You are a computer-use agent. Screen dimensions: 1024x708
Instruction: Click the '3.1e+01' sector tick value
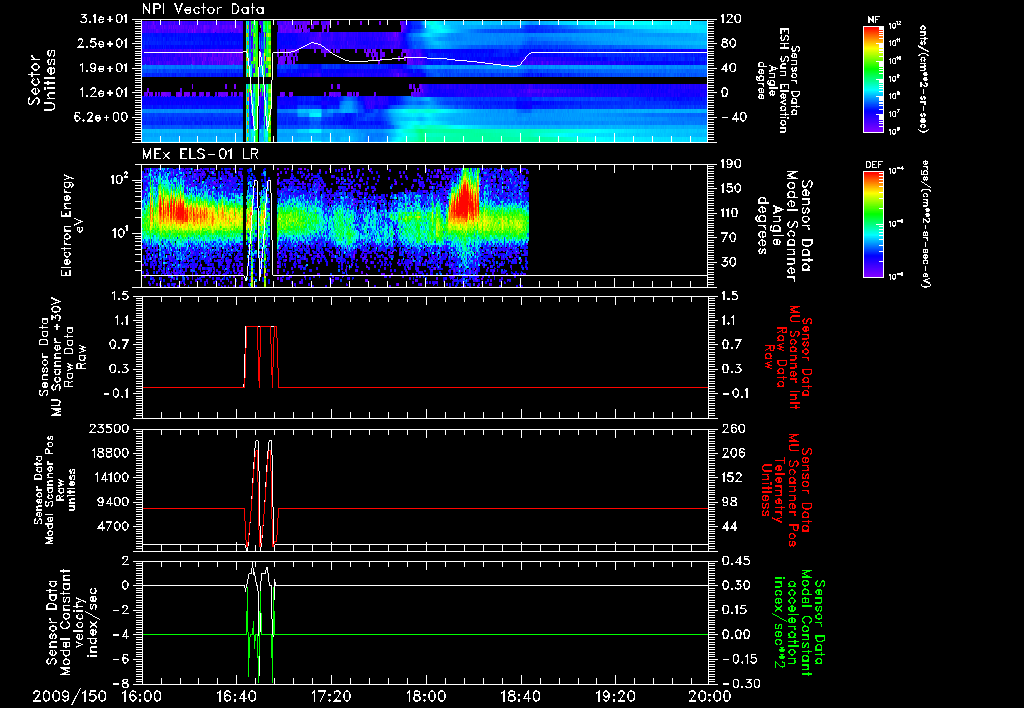106,20
